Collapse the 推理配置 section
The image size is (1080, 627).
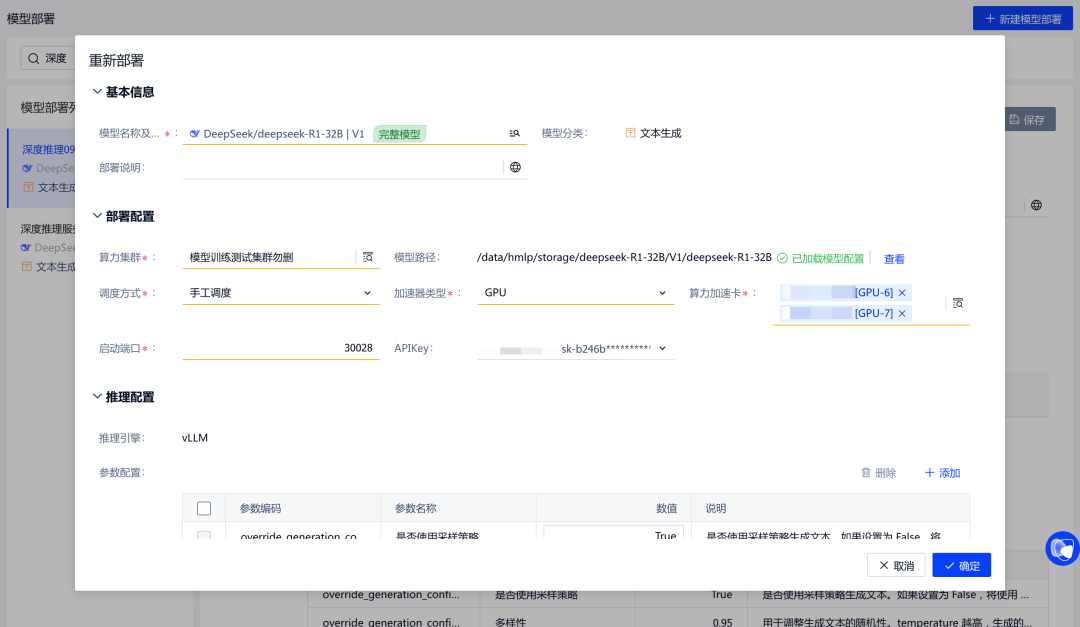[x=97, y=397]
